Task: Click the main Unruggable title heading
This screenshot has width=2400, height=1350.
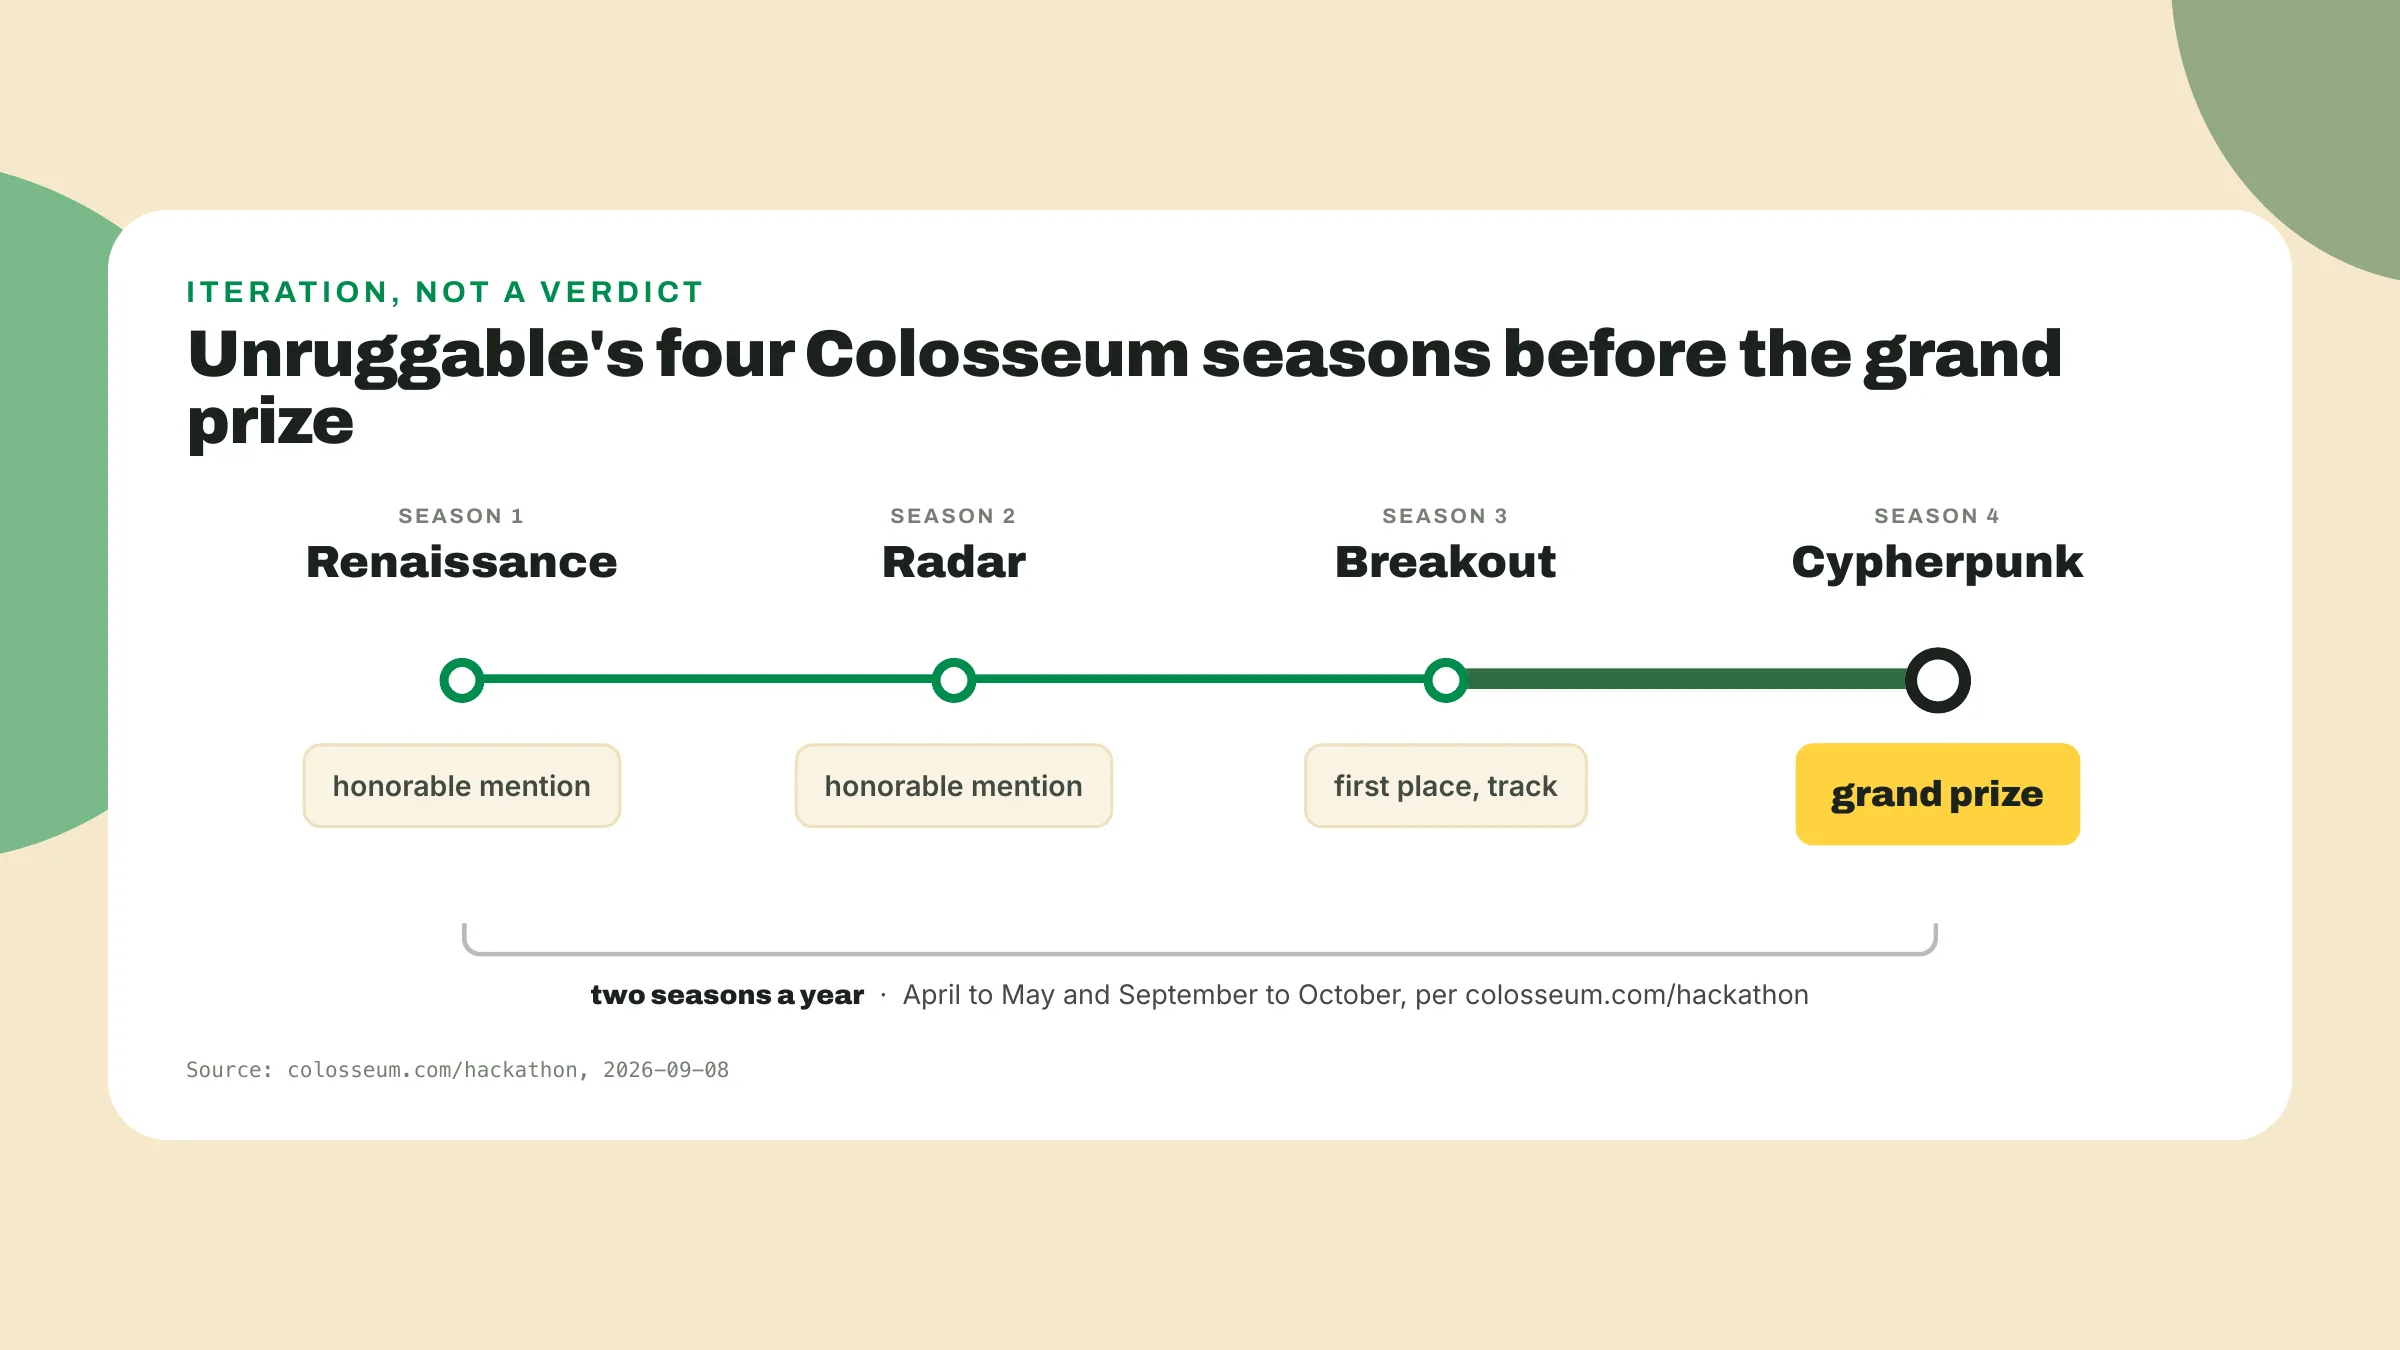Action: tap(1124, 388)
